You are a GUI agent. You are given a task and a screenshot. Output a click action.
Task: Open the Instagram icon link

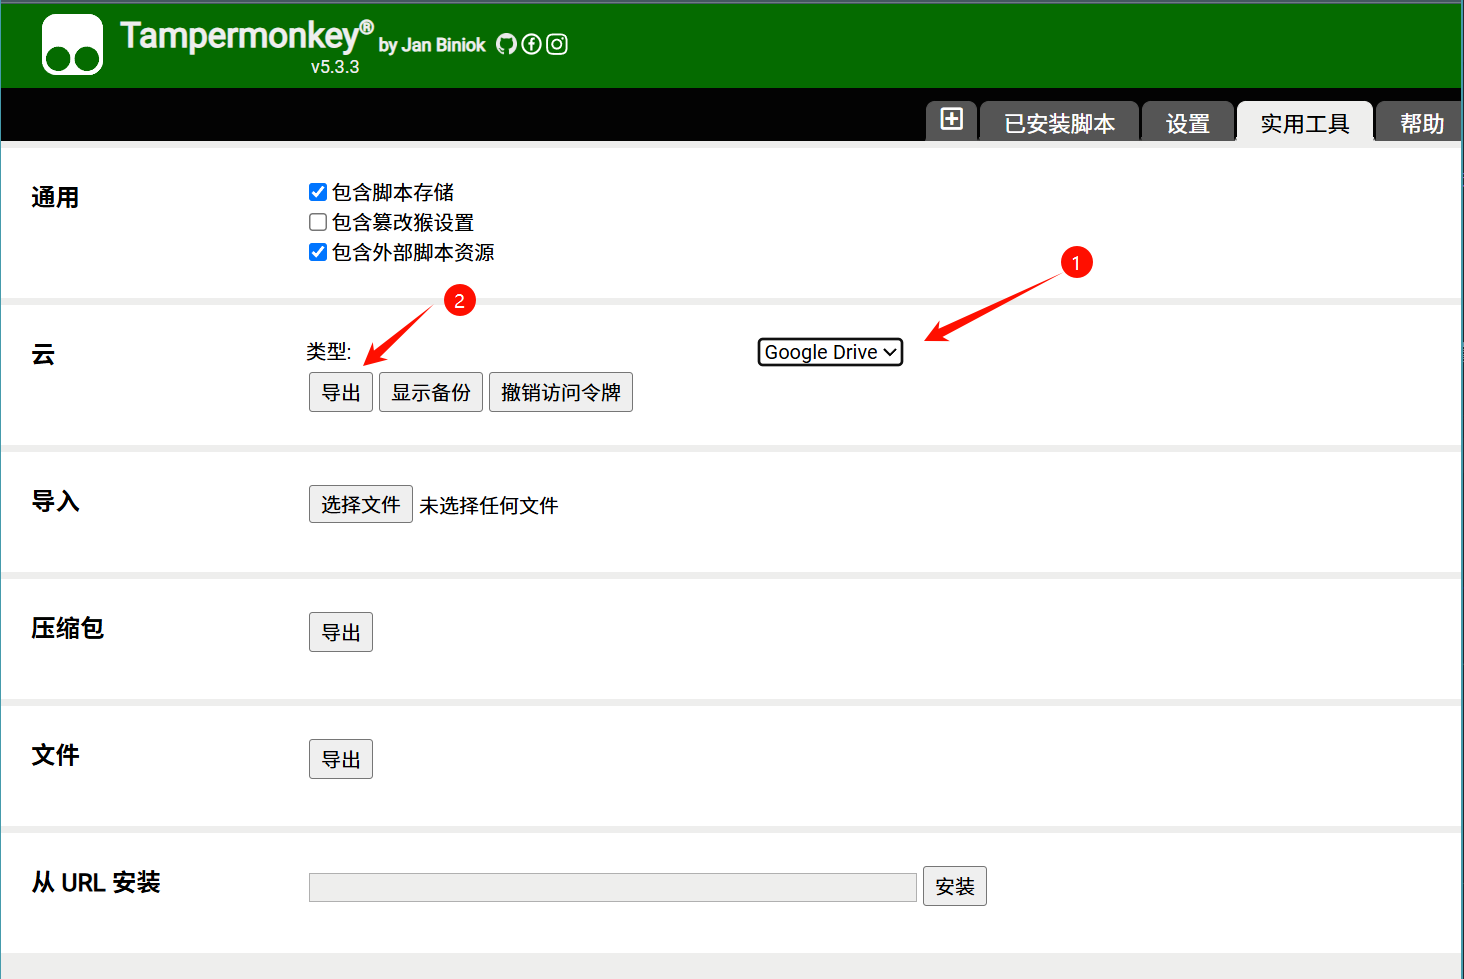(557, 44)
